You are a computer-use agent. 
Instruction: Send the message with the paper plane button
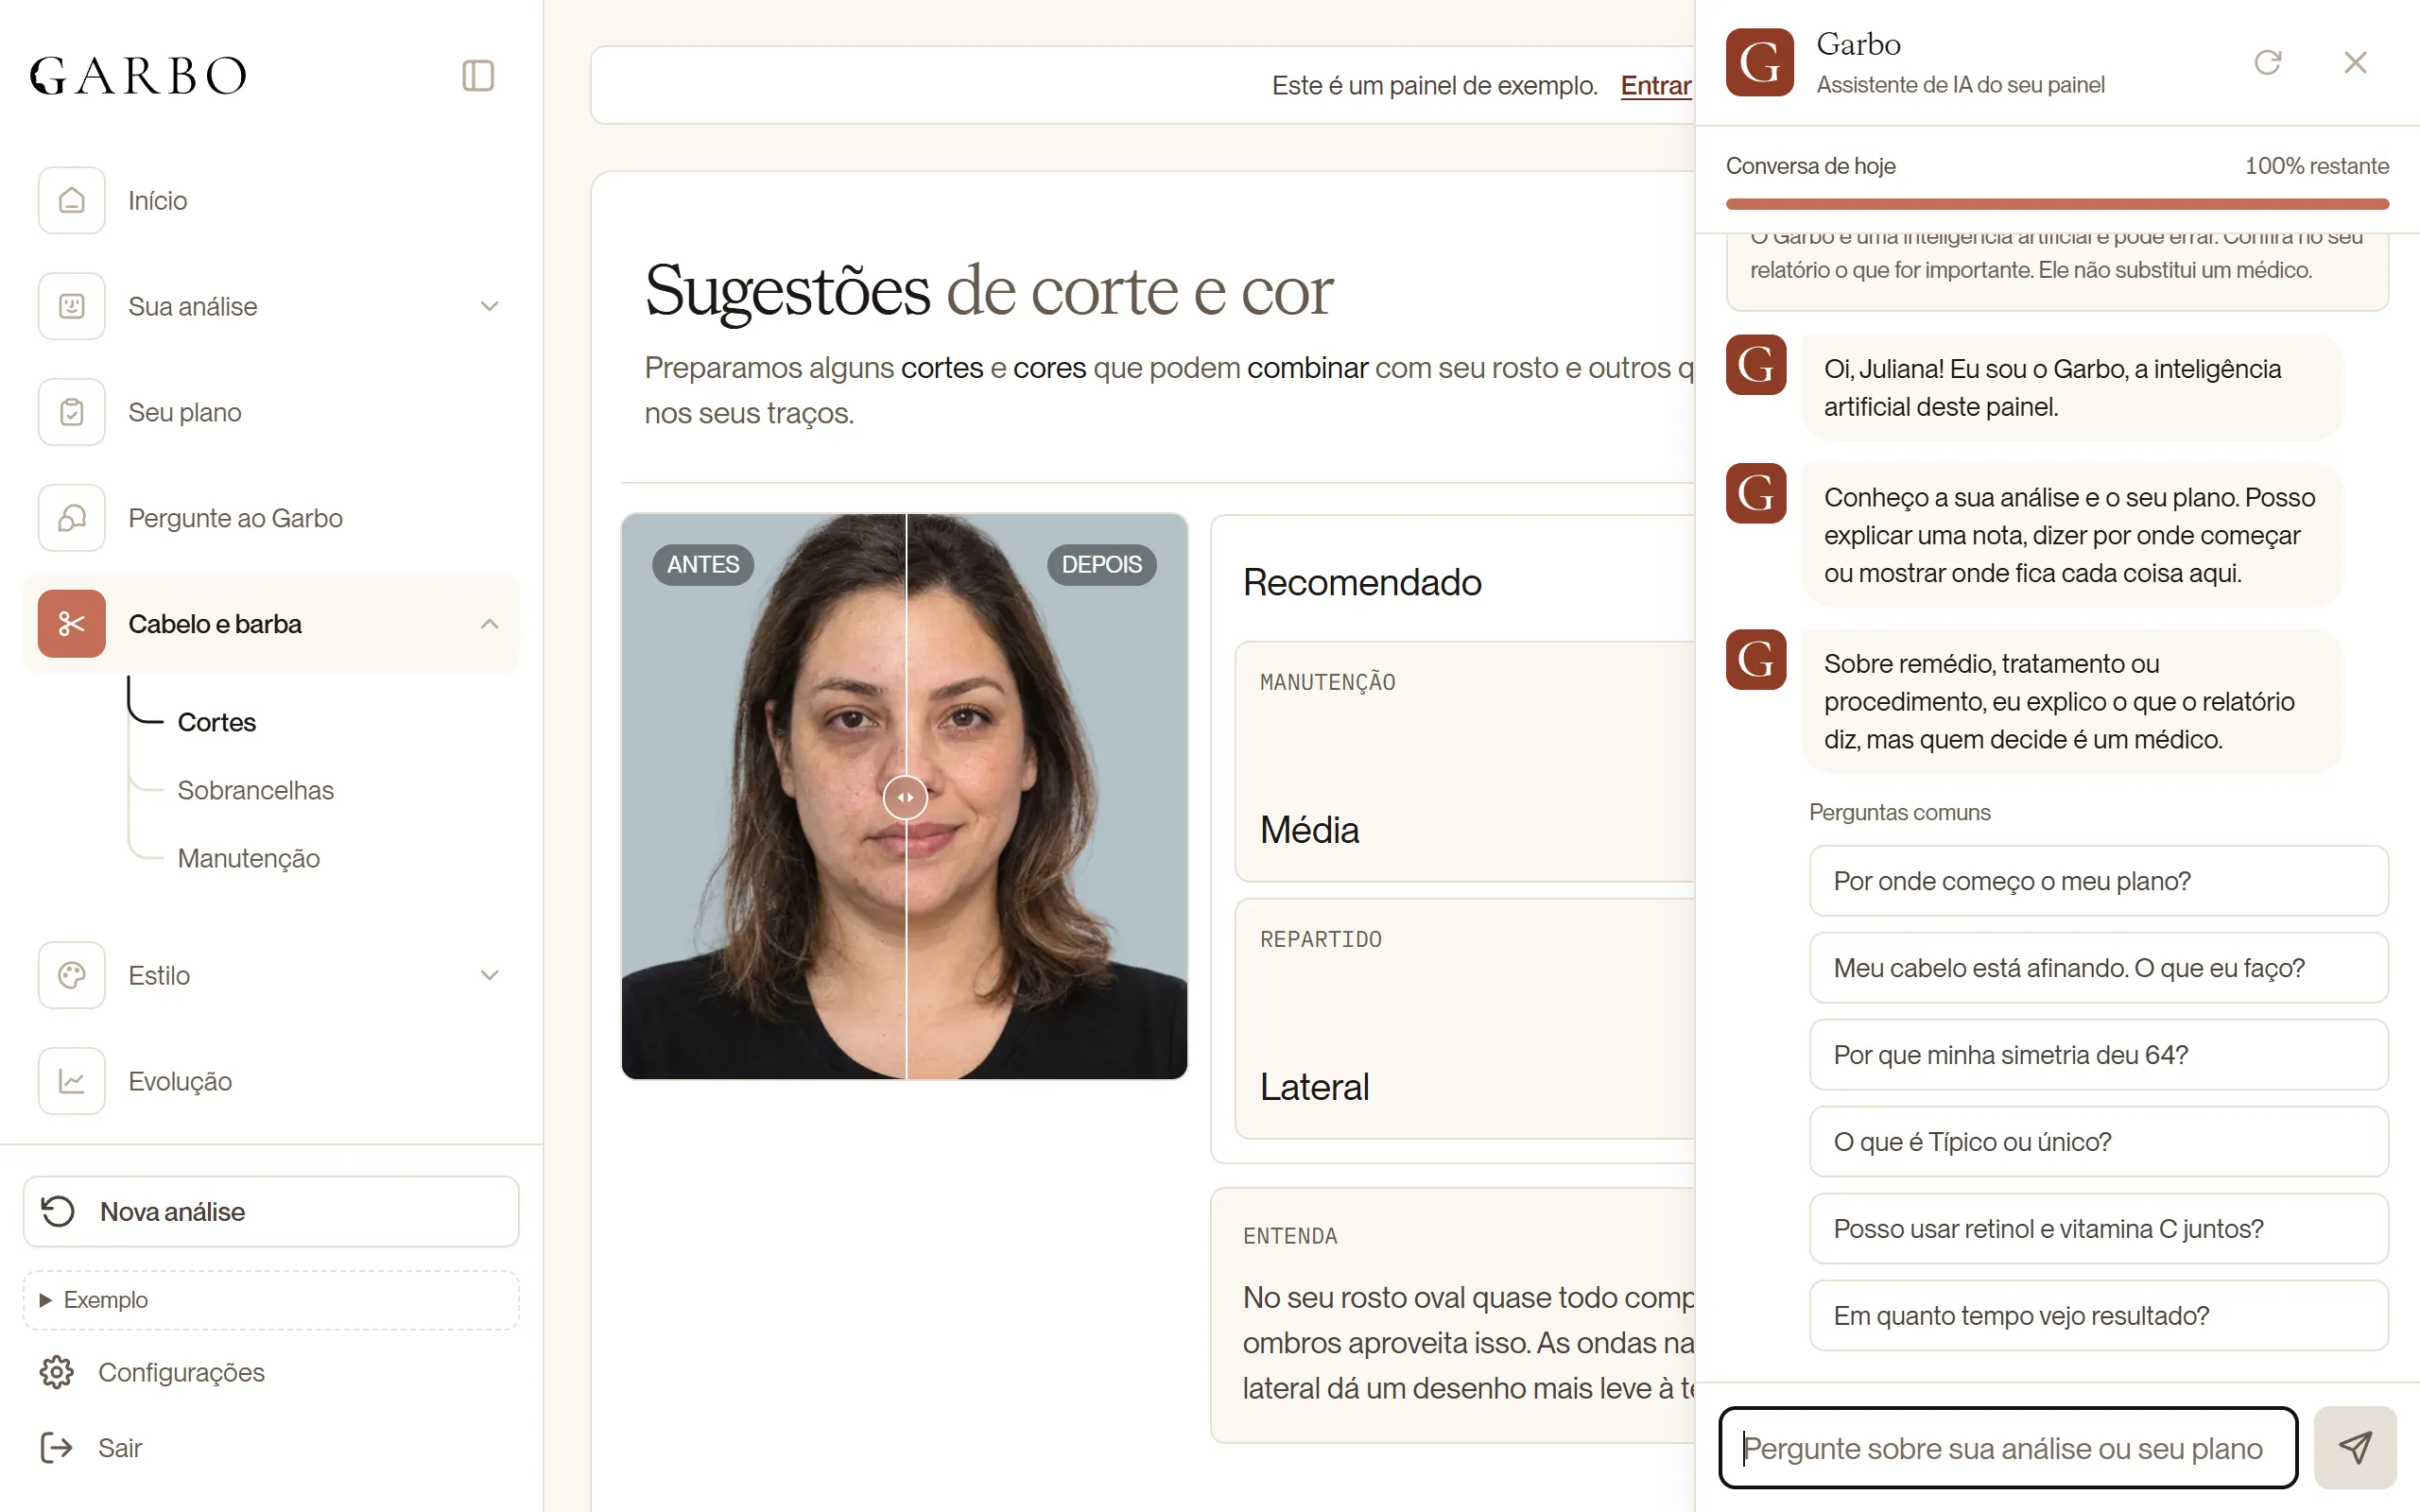[x=2355, y=1448]
